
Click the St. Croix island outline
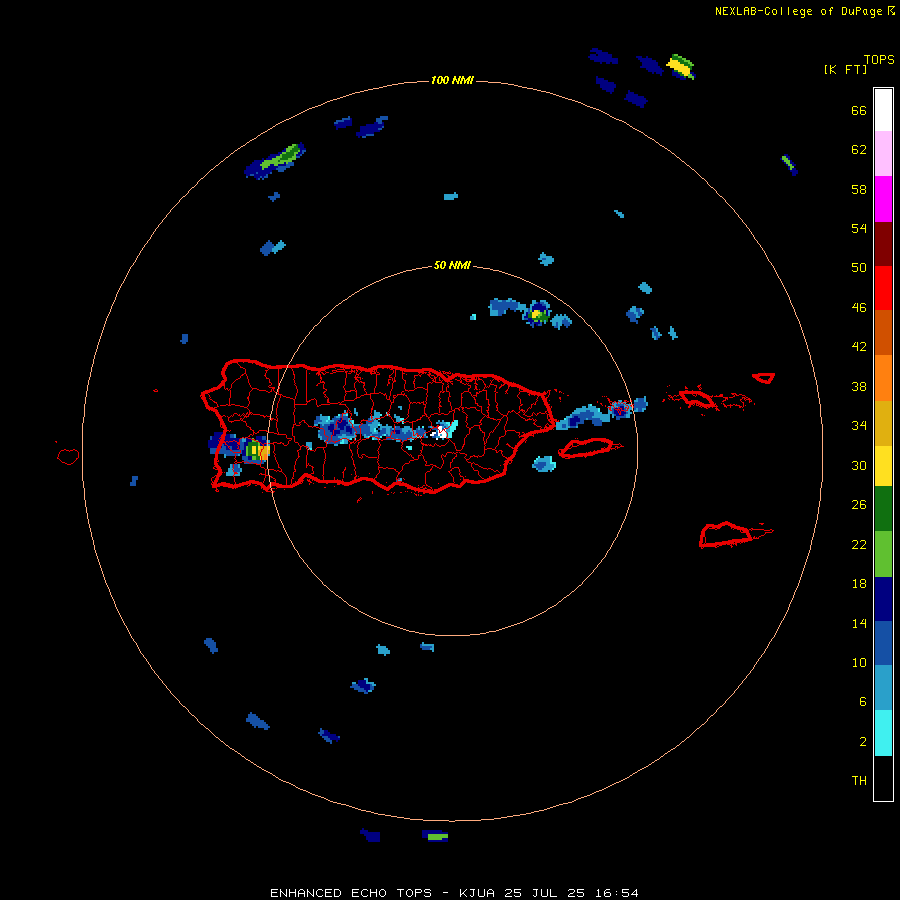point(728,535)
